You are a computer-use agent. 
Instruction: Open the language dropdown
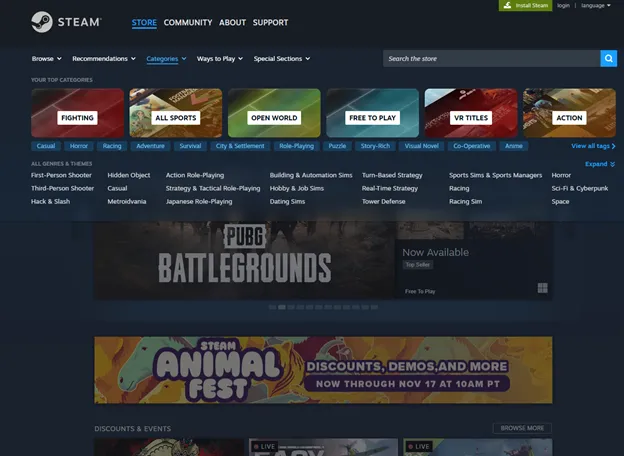point(596,6)
